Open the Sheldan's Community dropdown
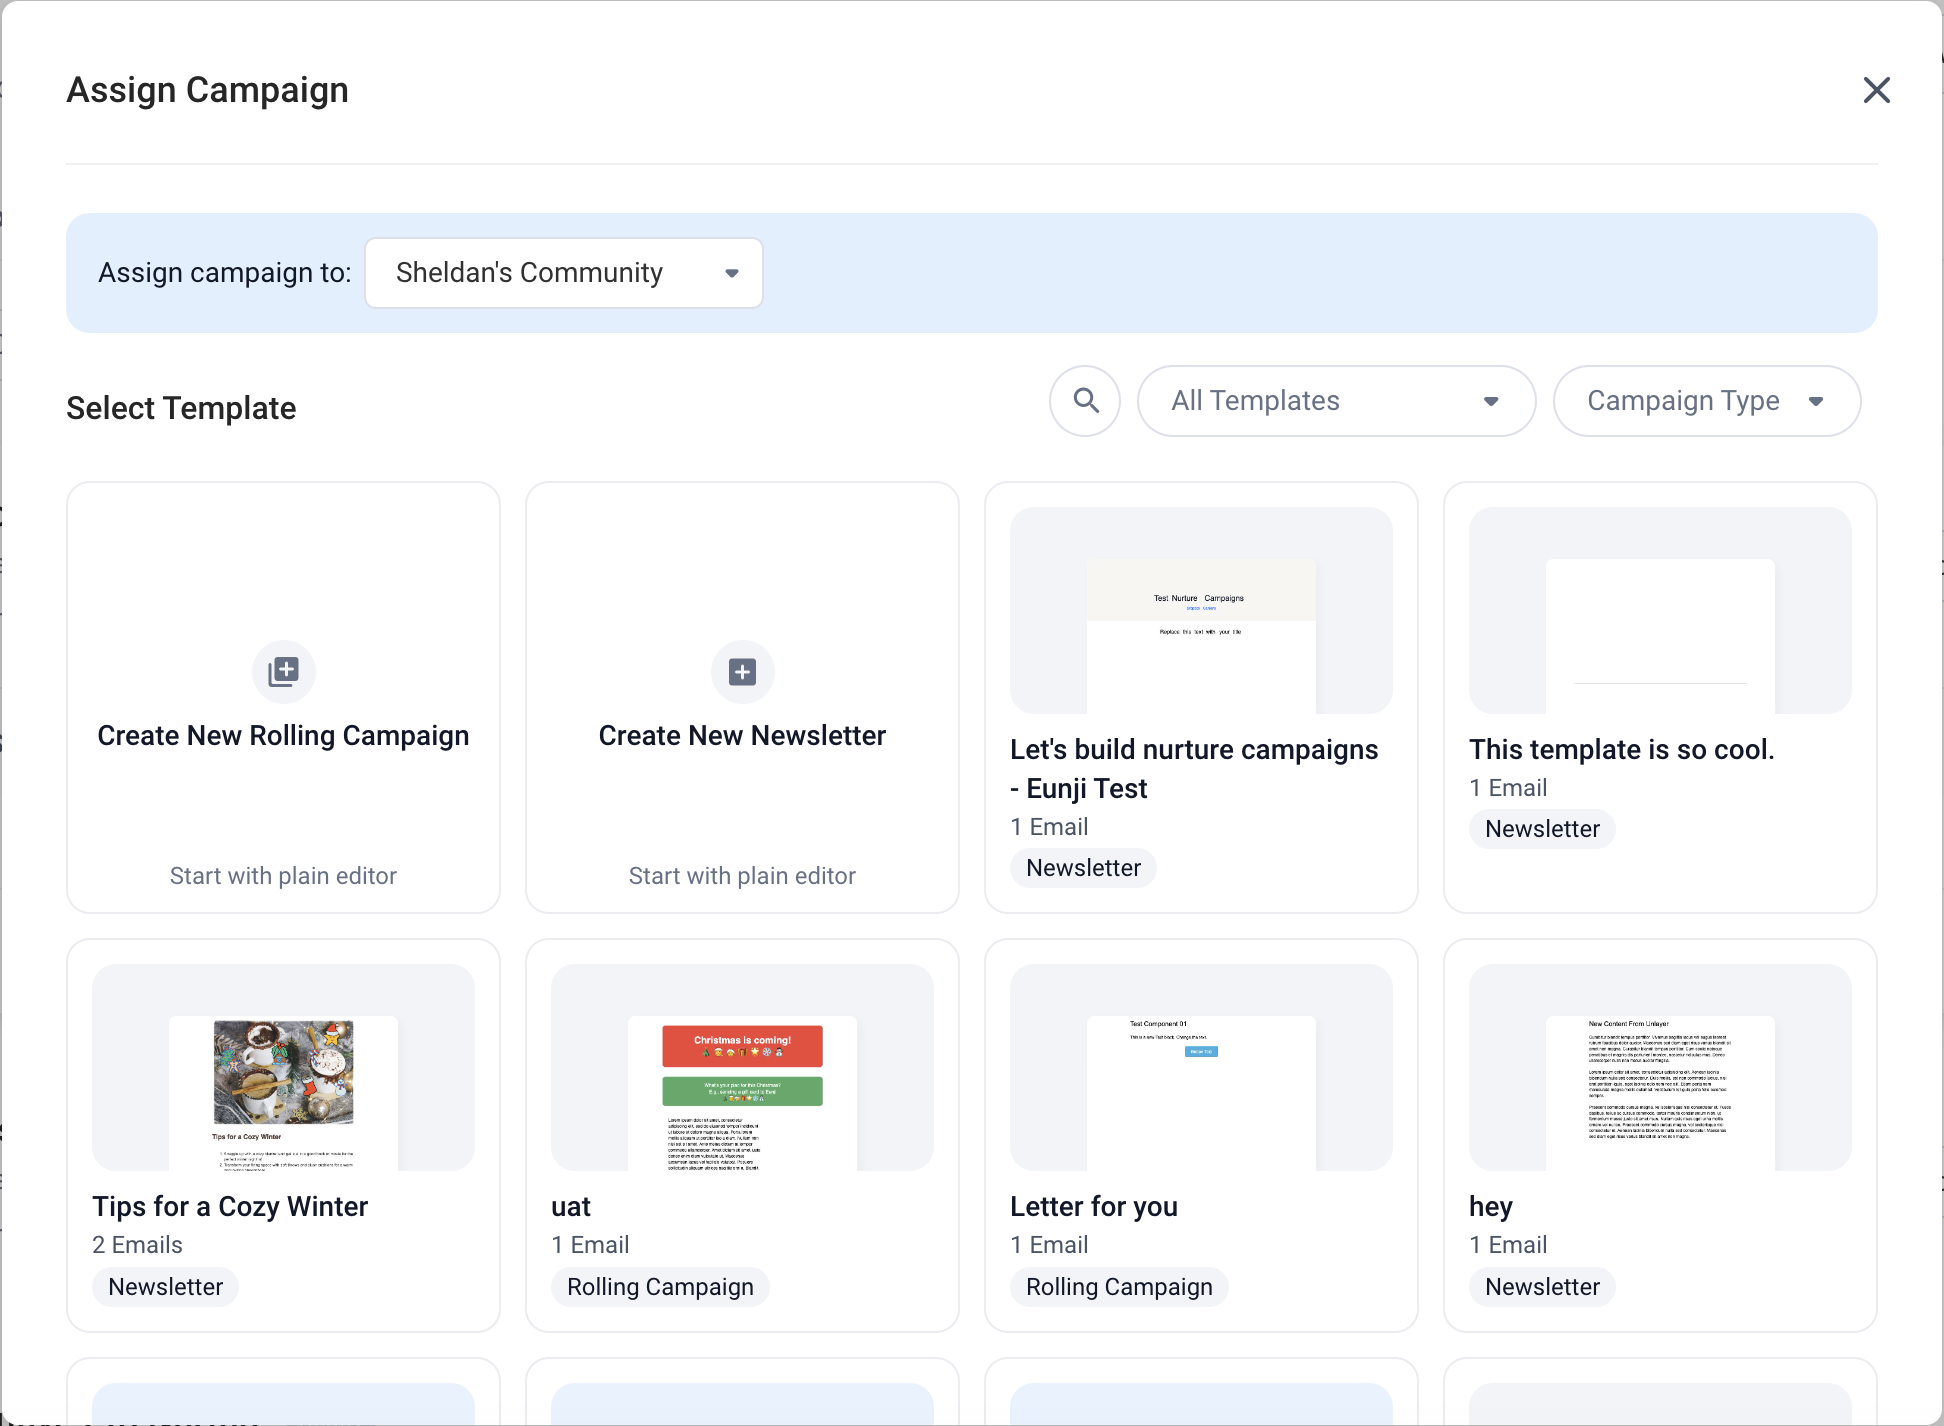 point(564,273)
